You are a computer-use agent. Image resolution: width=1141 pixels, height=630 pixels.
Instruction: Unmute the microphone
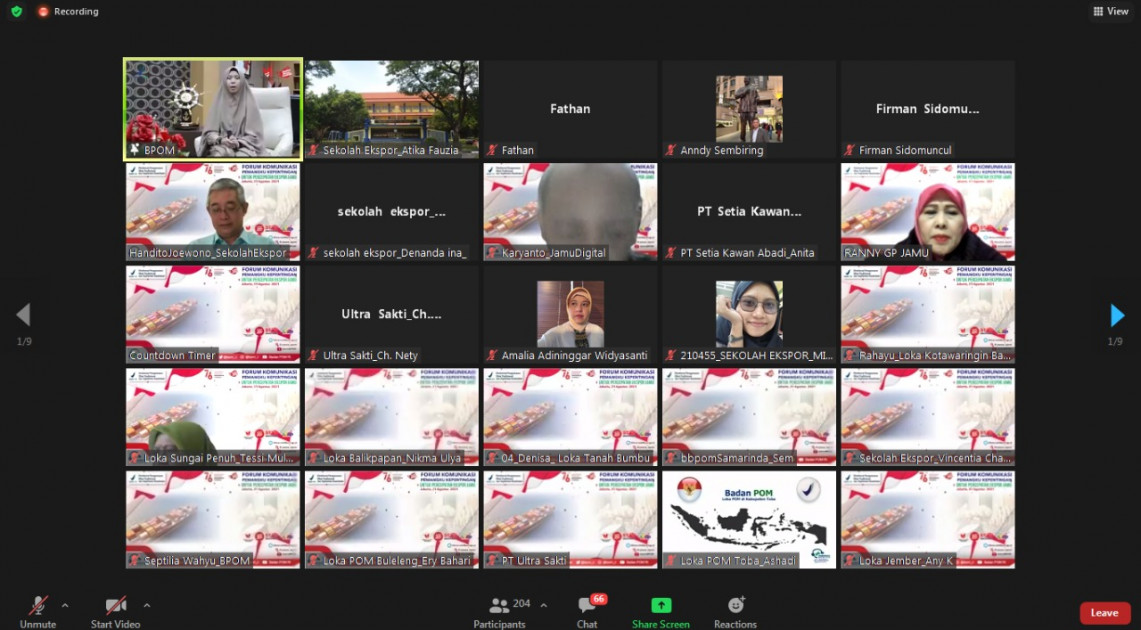tap(38, 606)
